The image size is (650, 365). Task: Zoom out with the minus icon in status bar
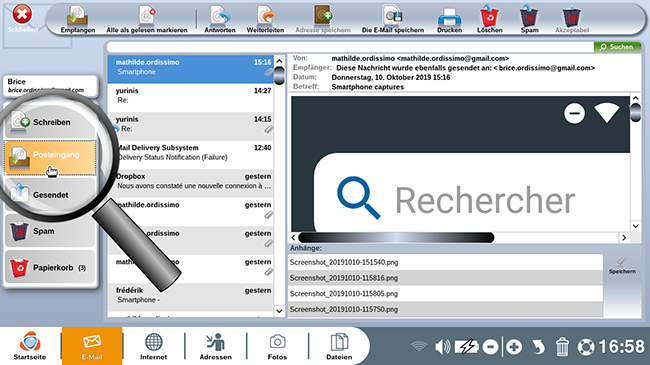(x=490, y=346)
